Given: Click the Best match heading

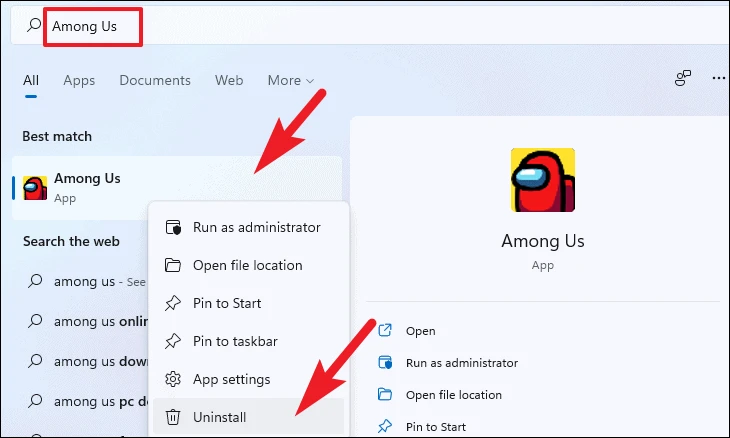Looking at the screenshot, I should click(x=57, y=136).
